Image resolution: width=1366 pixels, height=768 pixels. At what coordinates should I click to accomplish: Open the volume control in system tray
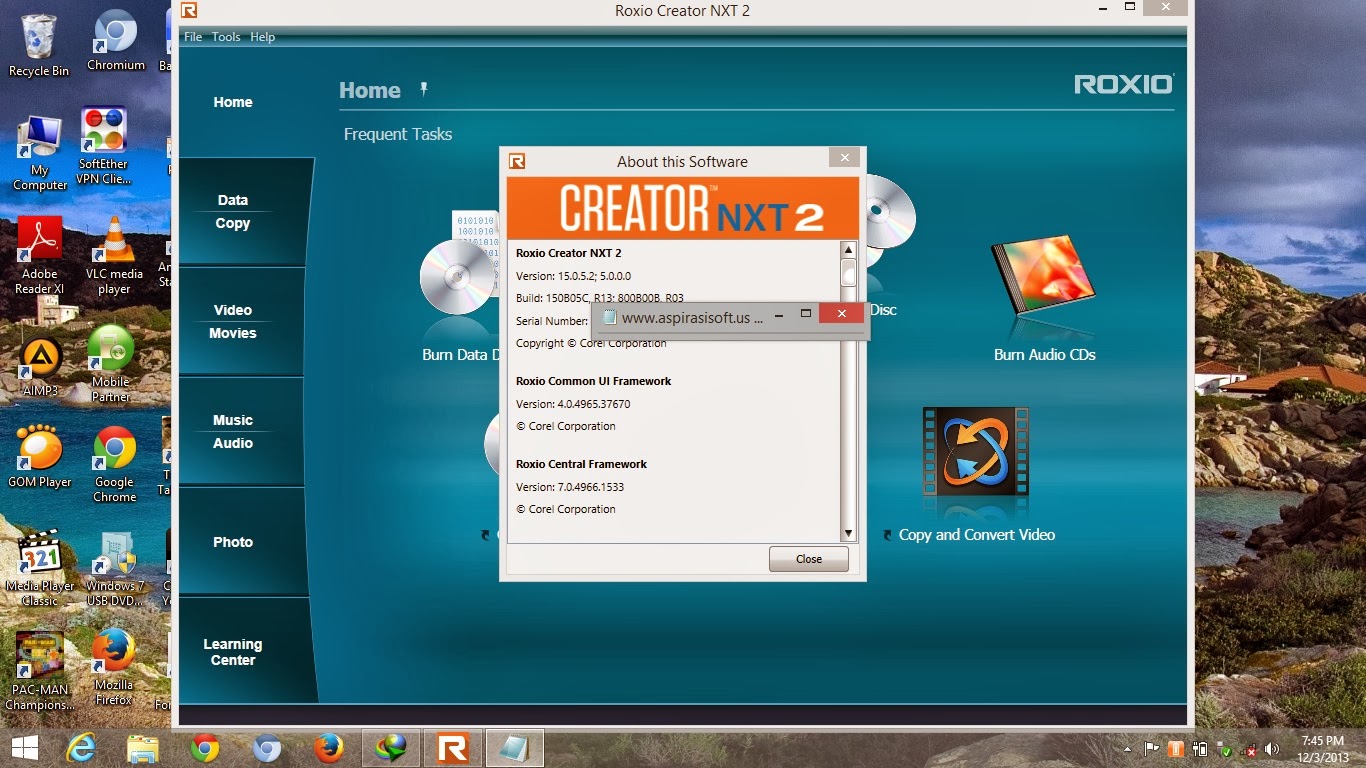[1272, 748]
